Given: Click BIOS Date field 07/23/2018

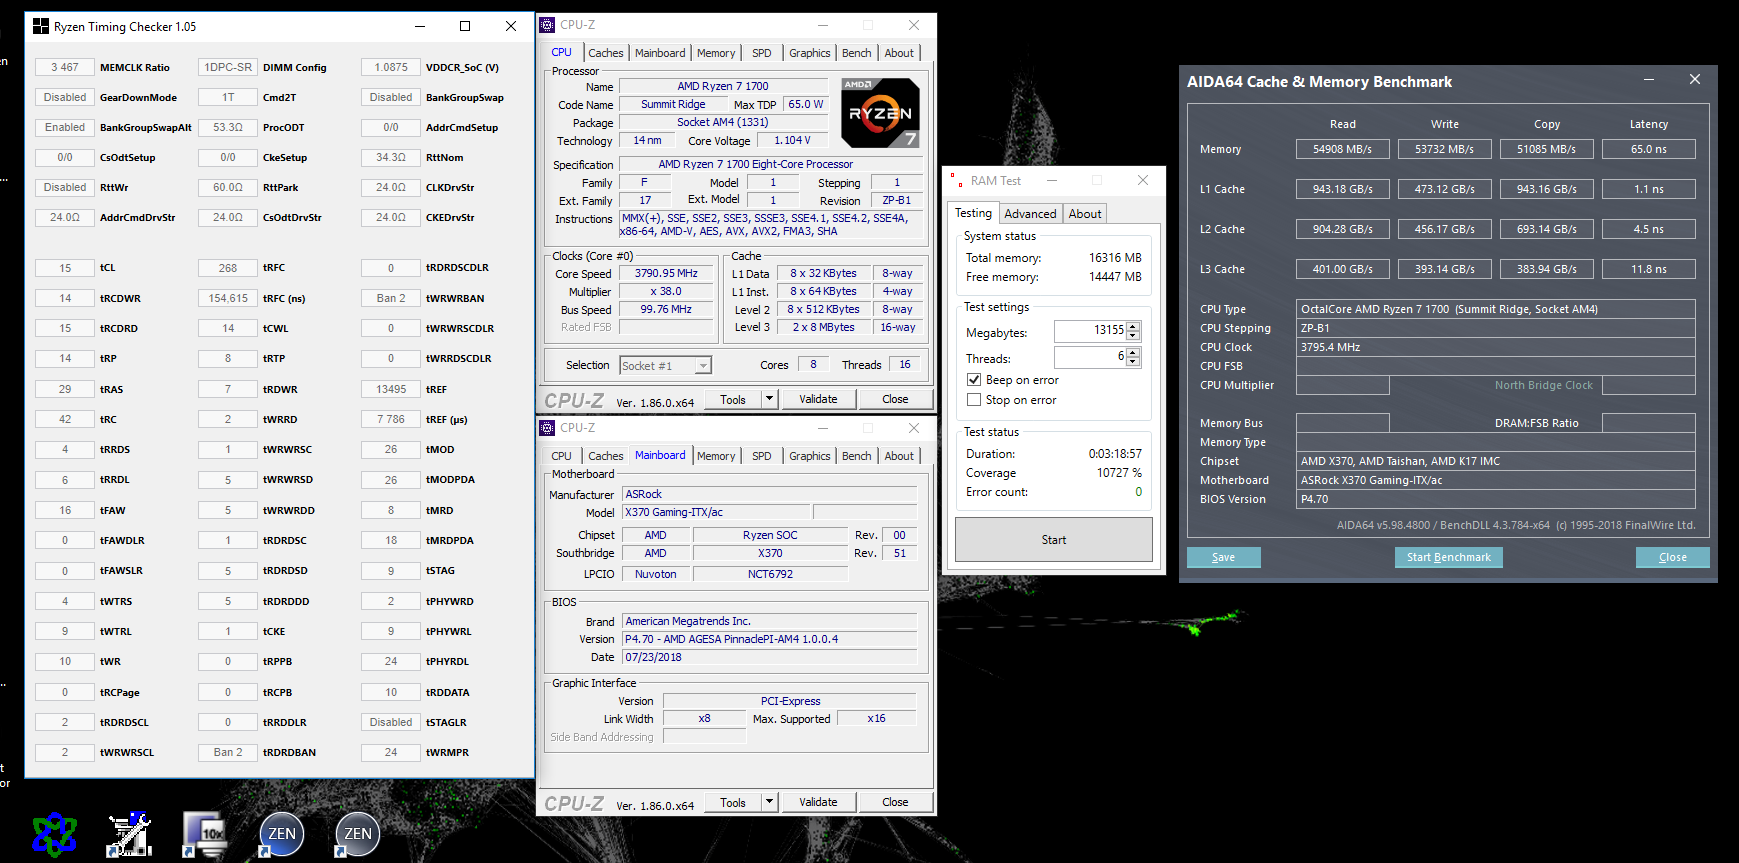Looking at the screenshot, I should click(x=769, y=657).
